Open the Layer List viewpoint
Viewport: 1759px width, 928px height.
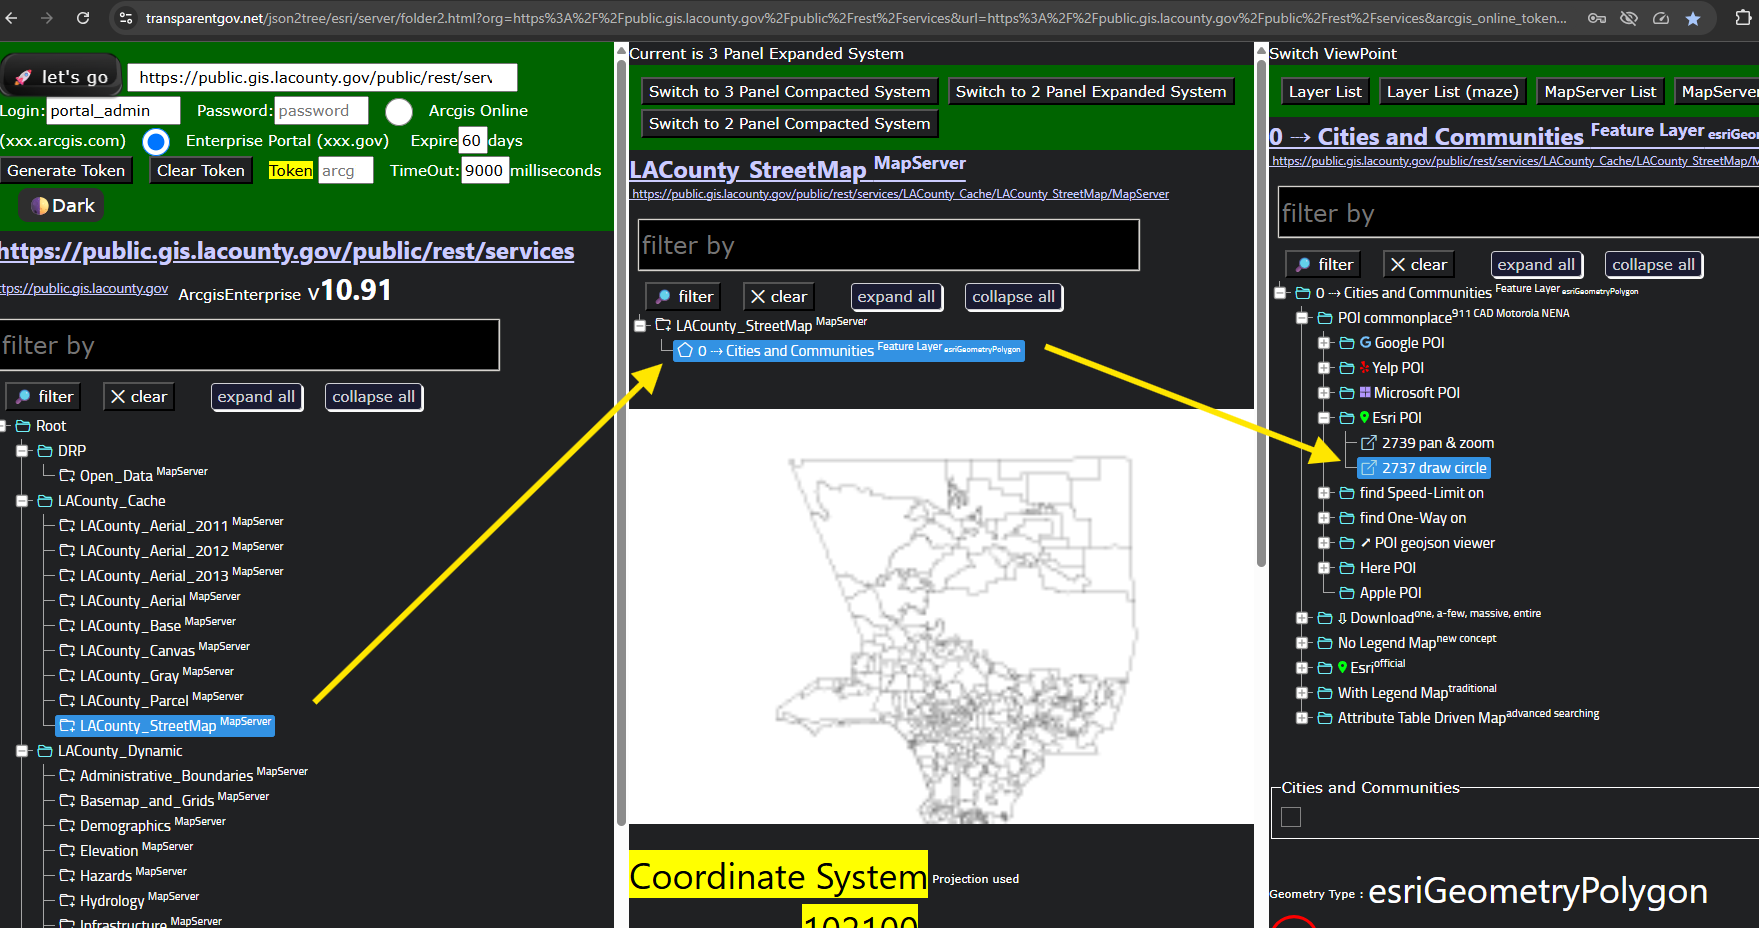click(x=1325, y=92)
